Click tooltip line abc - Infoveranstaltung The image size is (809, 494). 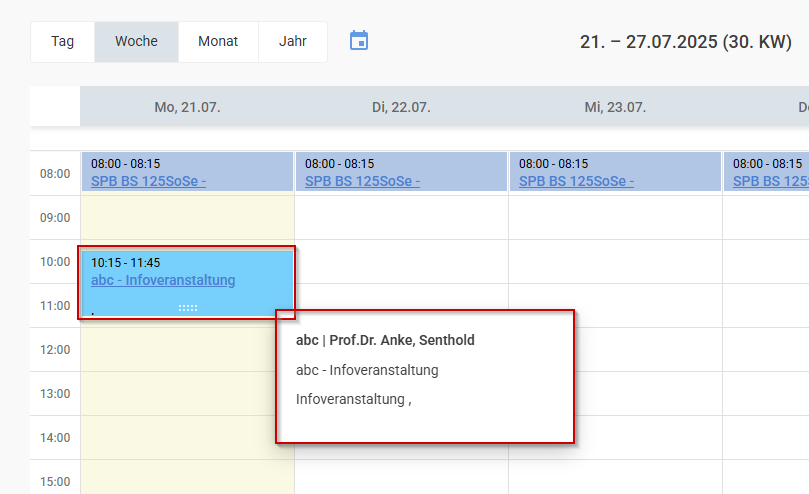367,370
